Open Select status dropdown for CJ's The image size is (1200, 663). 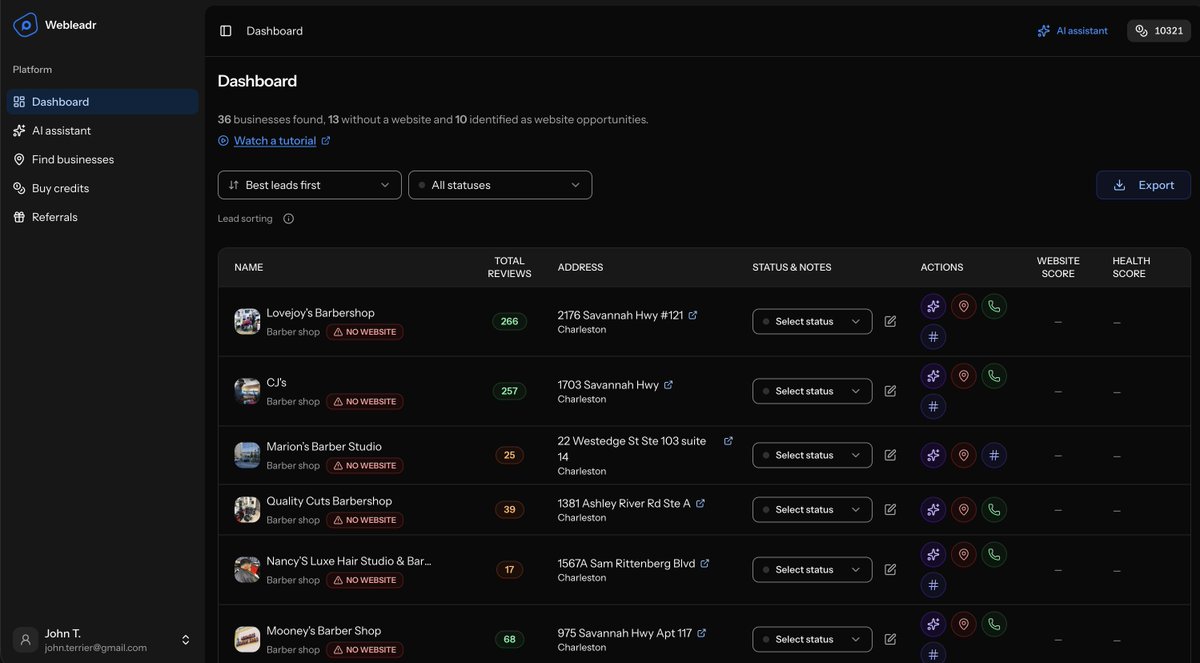pyautogui.click(x=812, y=392)
